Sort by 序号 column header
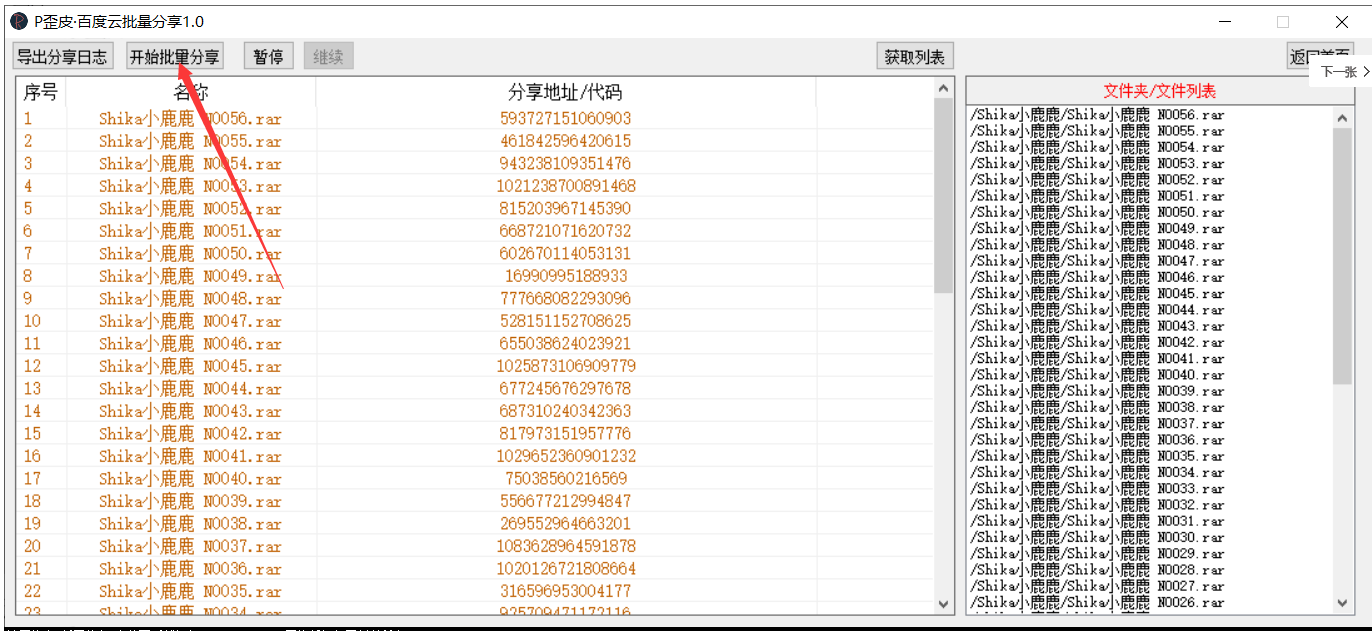 pos(41,93)
